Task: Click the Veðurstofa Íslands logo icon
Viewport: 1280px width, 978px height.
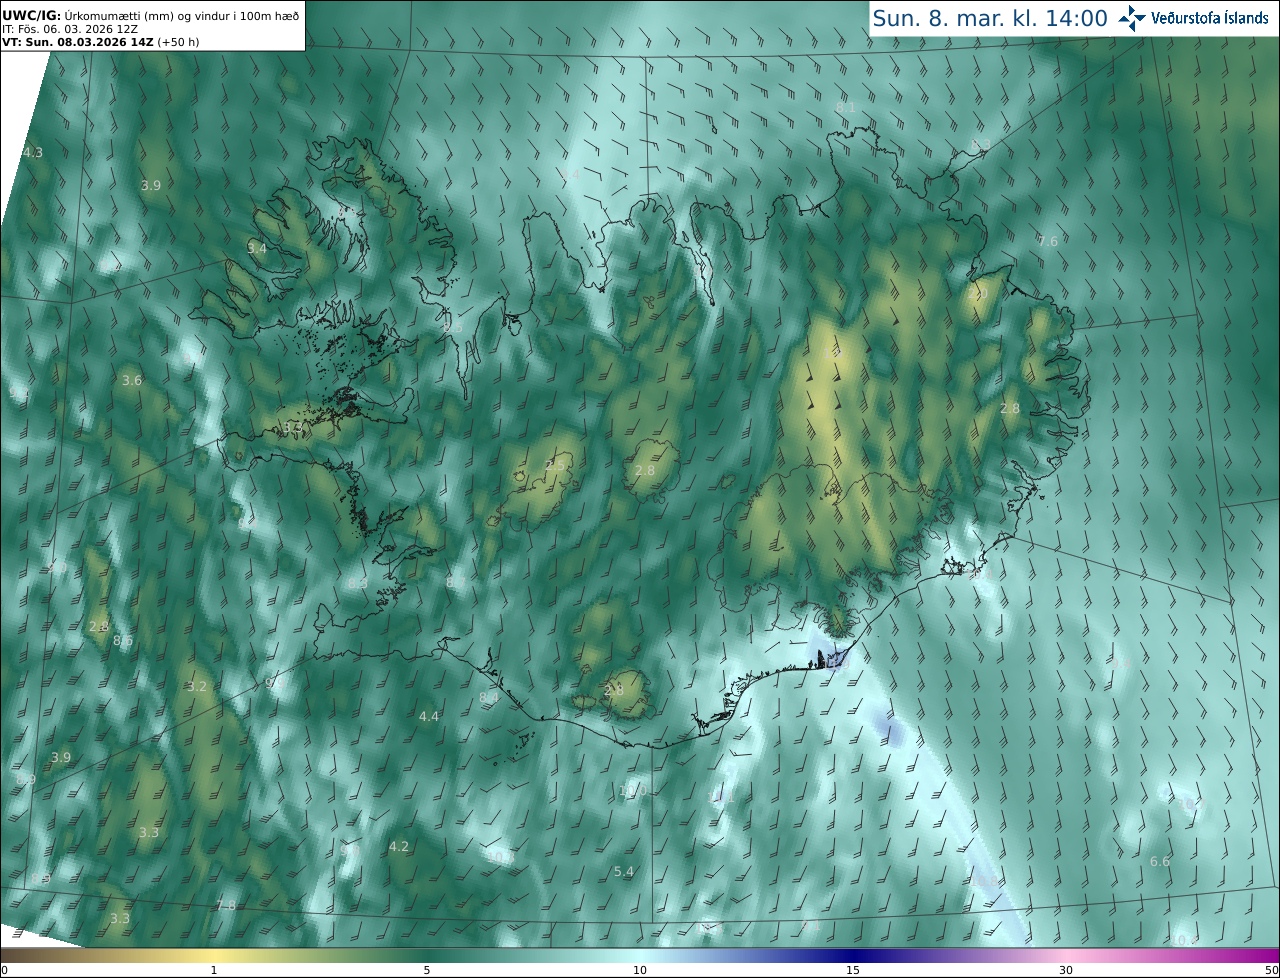Action: click(1132, 18)
